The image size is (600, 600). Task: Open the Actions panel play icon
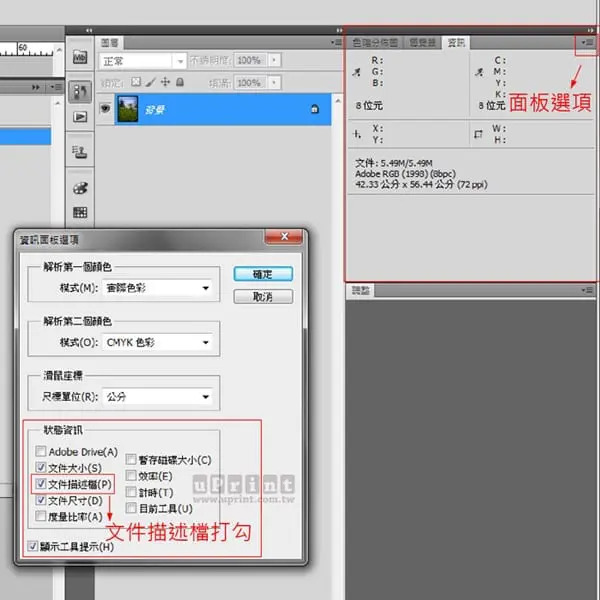click(80, 117)
